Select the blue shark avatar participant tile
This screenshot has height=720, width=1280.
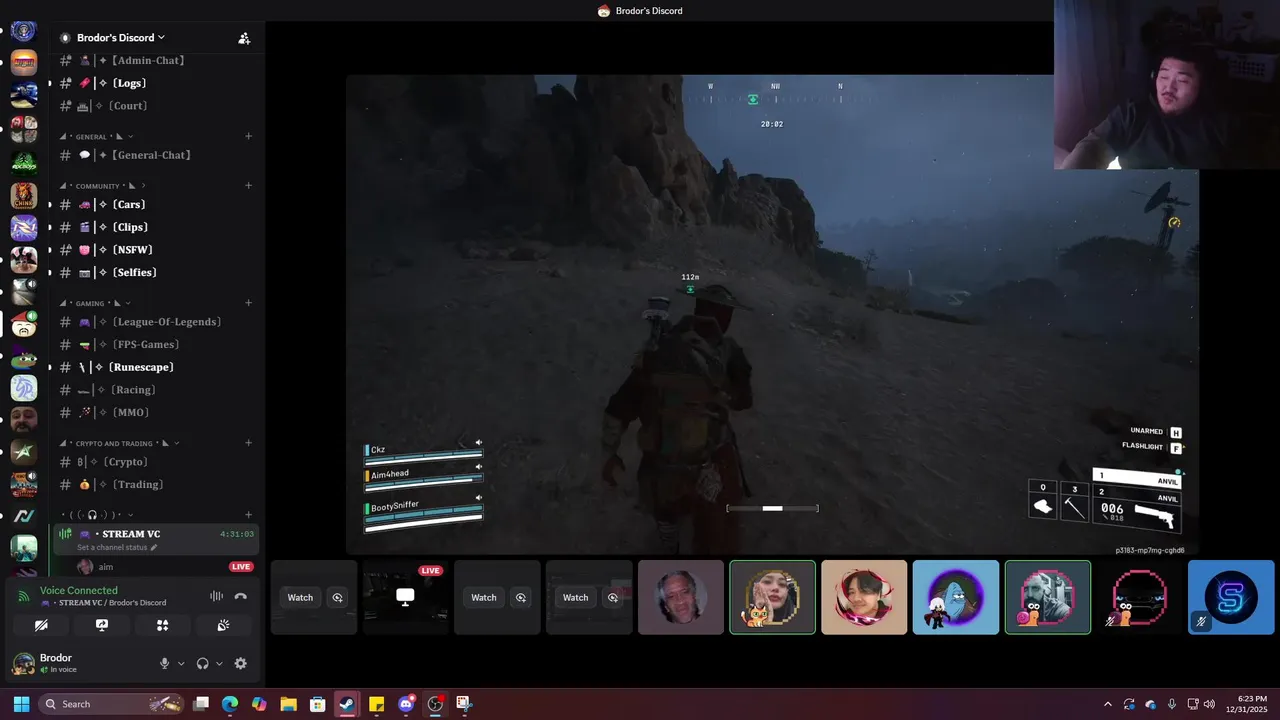tap(956, 597)
